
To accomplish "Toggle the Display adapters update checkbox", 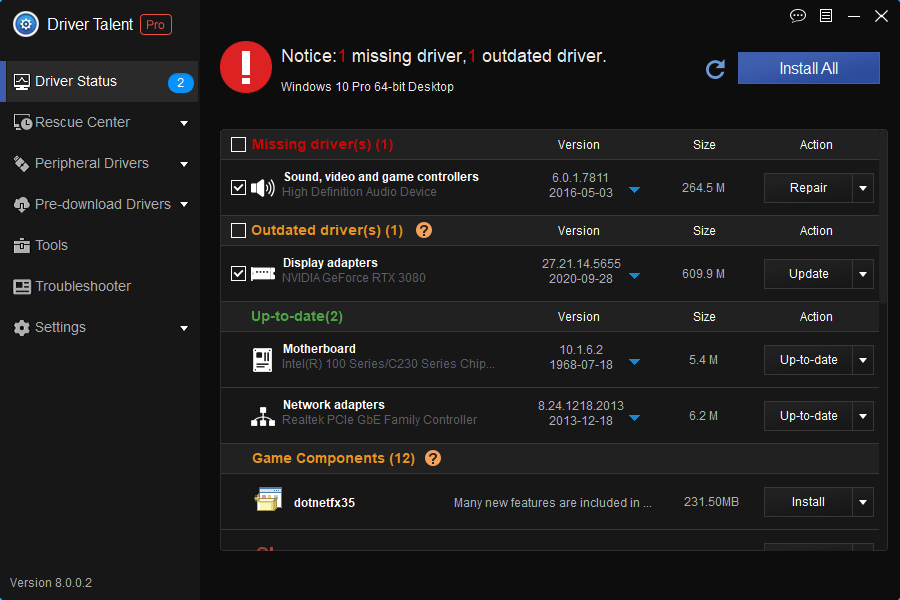I will pos(238,273).
